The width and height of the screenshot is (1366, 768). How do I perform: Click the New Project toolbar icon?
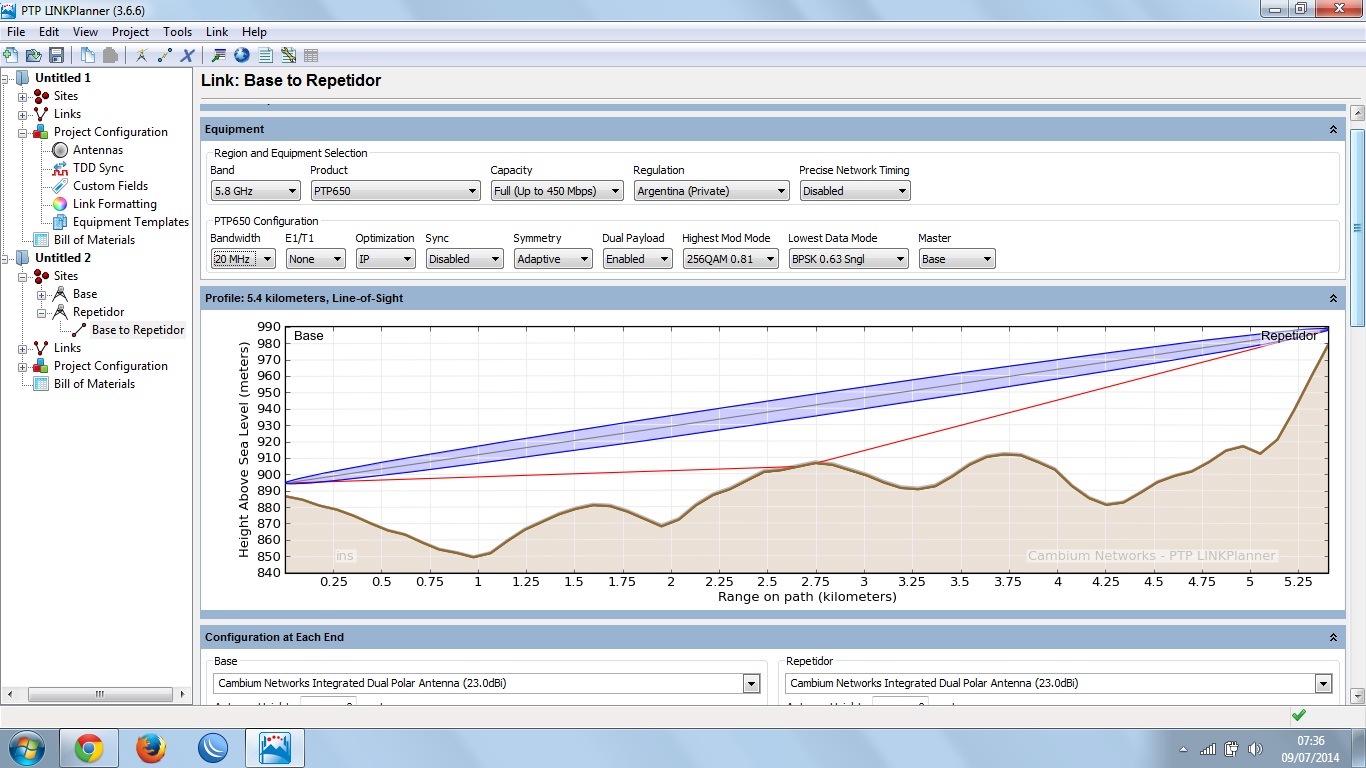tap(11, 56)
